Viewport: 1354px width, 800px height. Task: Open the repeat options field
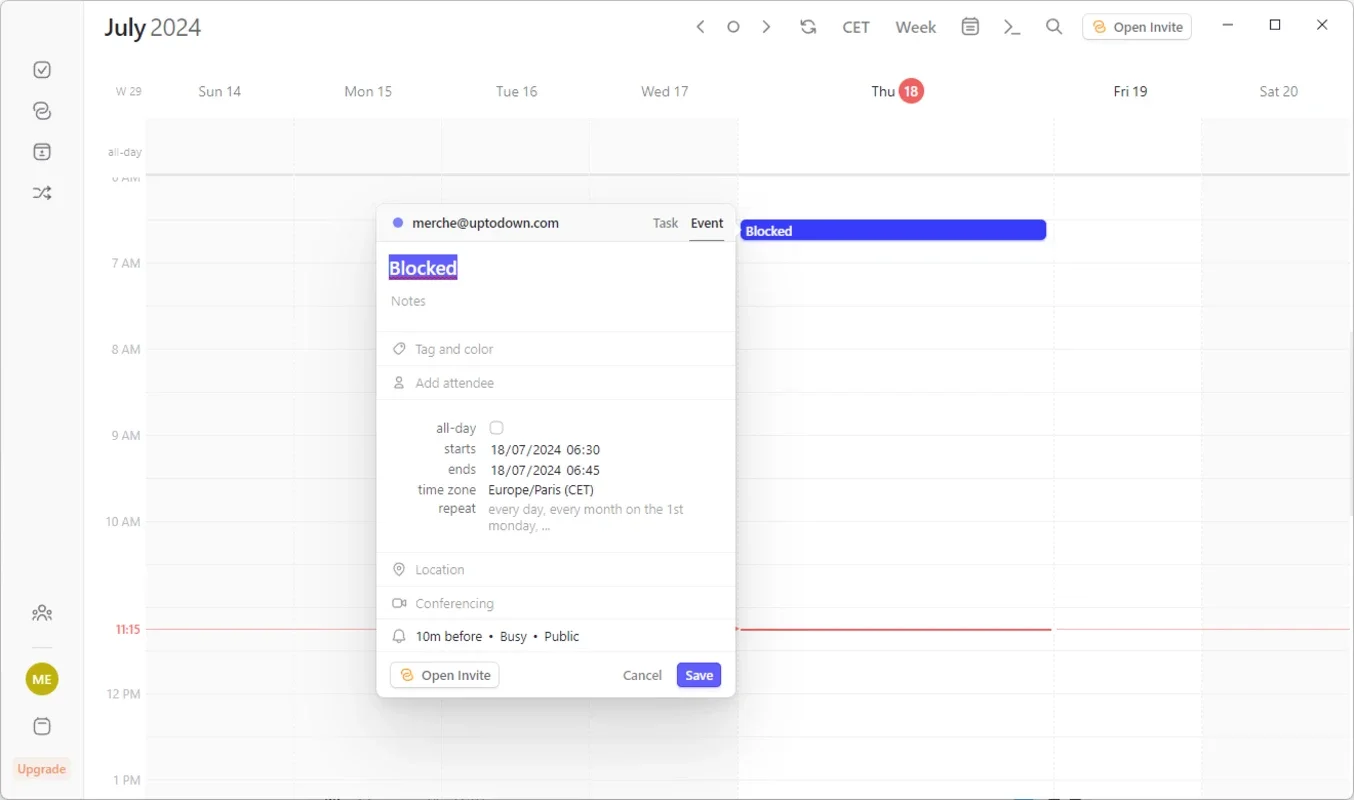click(x=586, y=517)
